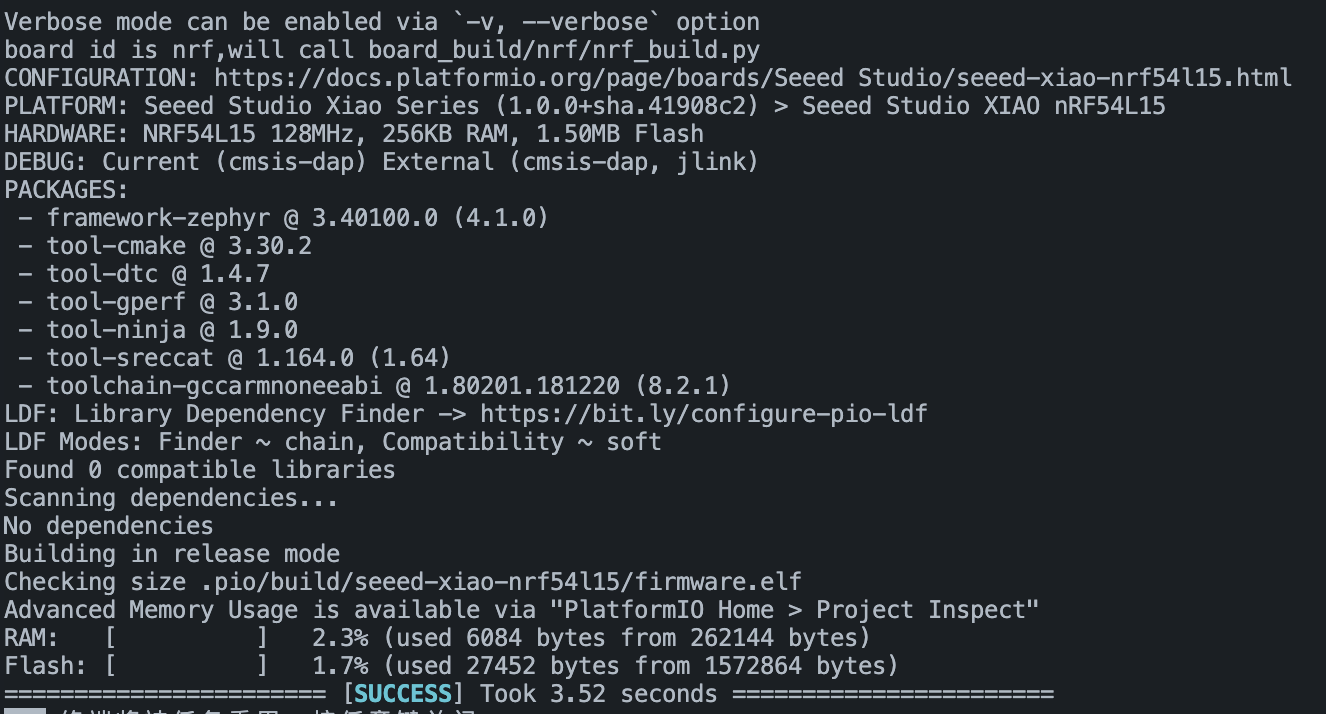This screenshot has height=714, width=1326.
Task: Click the board_build/nrf/nrf_build.py file path
Action: (563, 50)
